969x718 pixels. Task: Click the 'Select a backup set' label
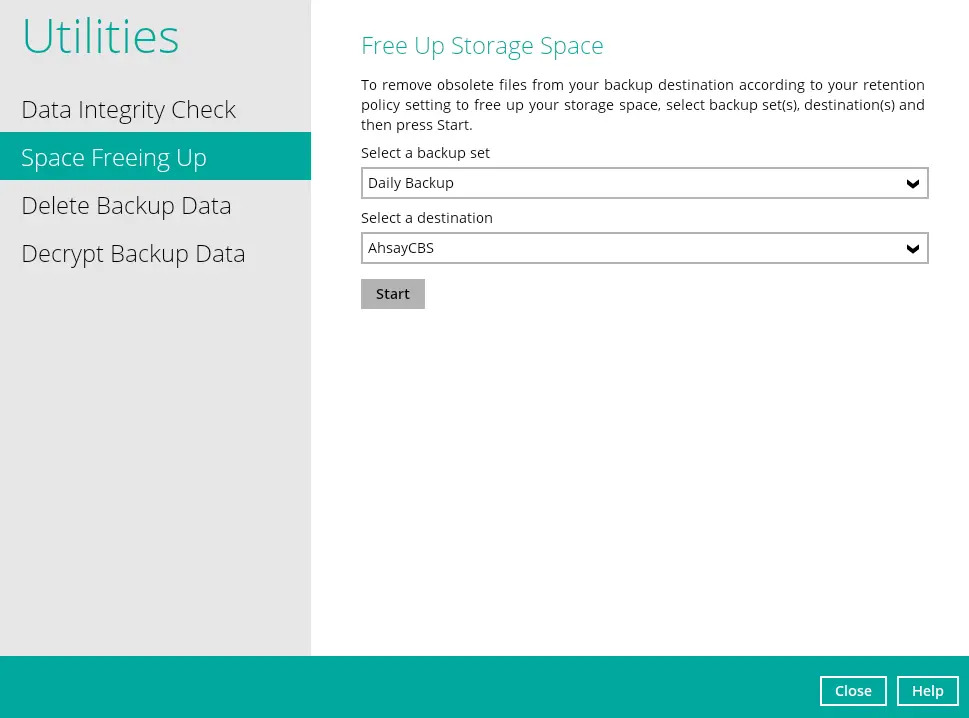coord(425,153)
